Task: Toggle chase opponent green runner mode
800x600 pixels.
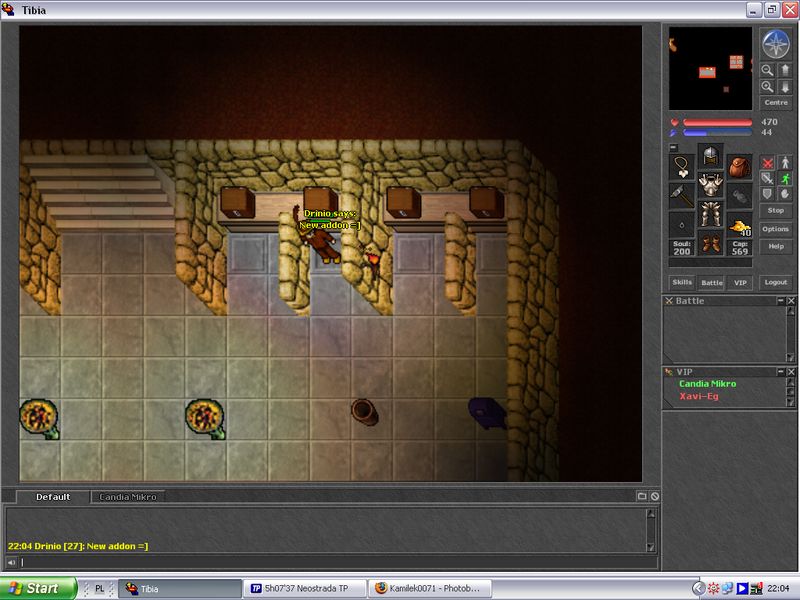Action: coord(785,178)
